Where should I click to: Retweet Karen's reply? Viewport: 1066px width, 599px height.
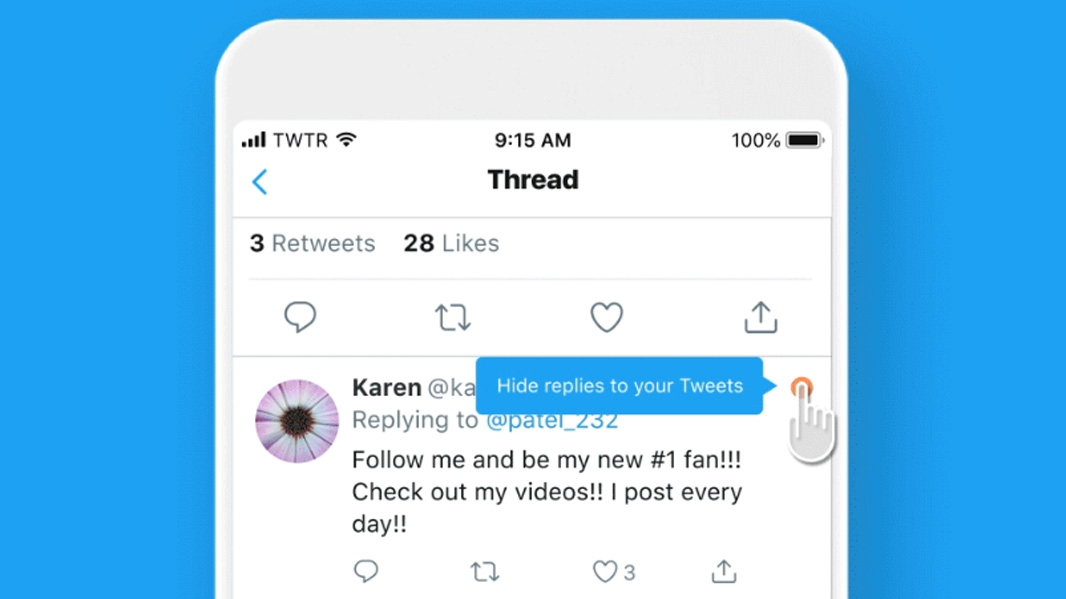[485, 572]
